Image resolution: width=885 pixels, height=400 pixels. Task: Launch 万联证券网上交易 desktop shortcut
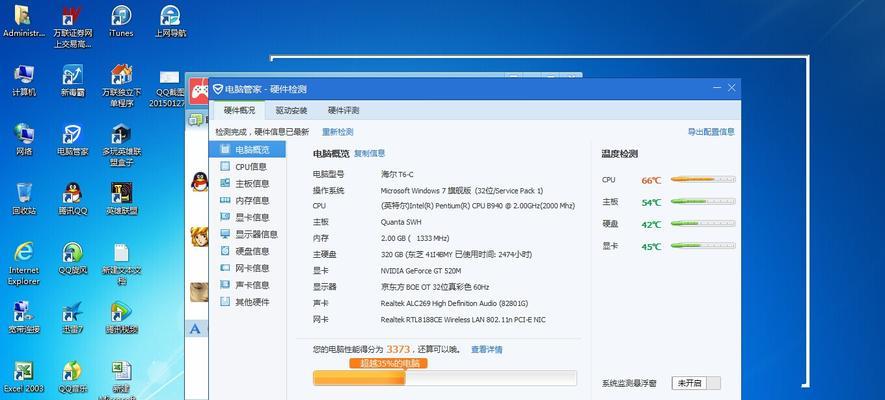tap(72, 27)
